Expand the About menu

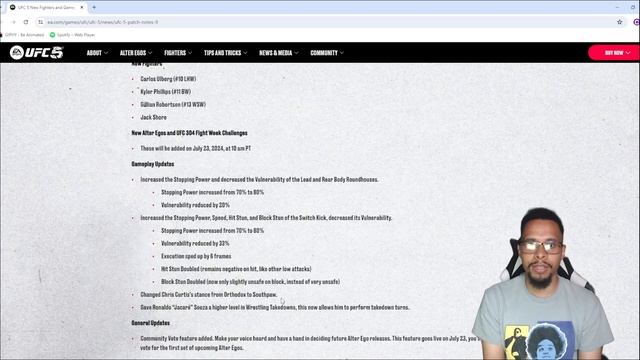(97, 53)
